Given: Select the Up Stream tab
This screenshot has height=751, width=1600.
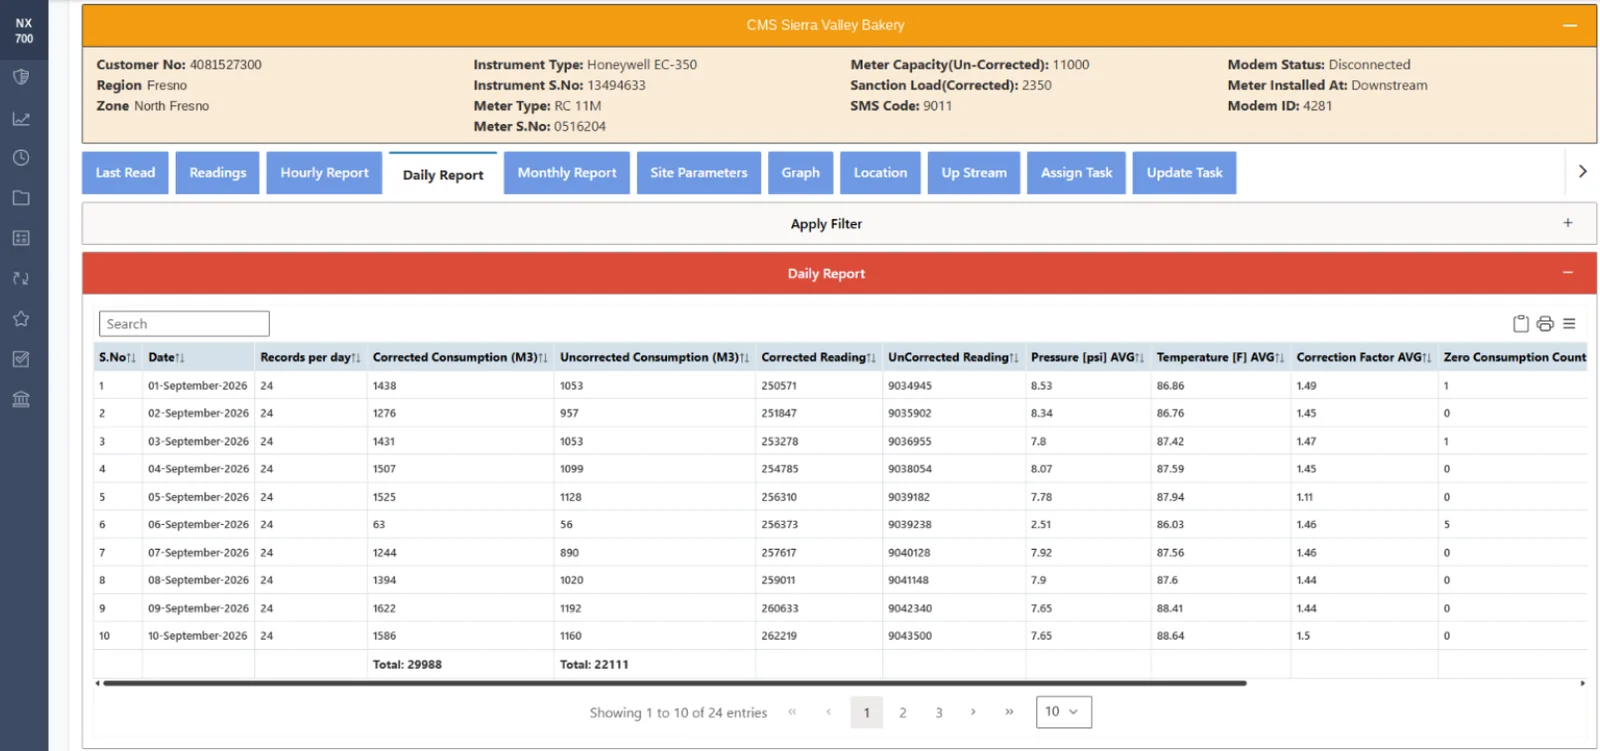Looking at the screenshot, I should (x=974, y=173).
